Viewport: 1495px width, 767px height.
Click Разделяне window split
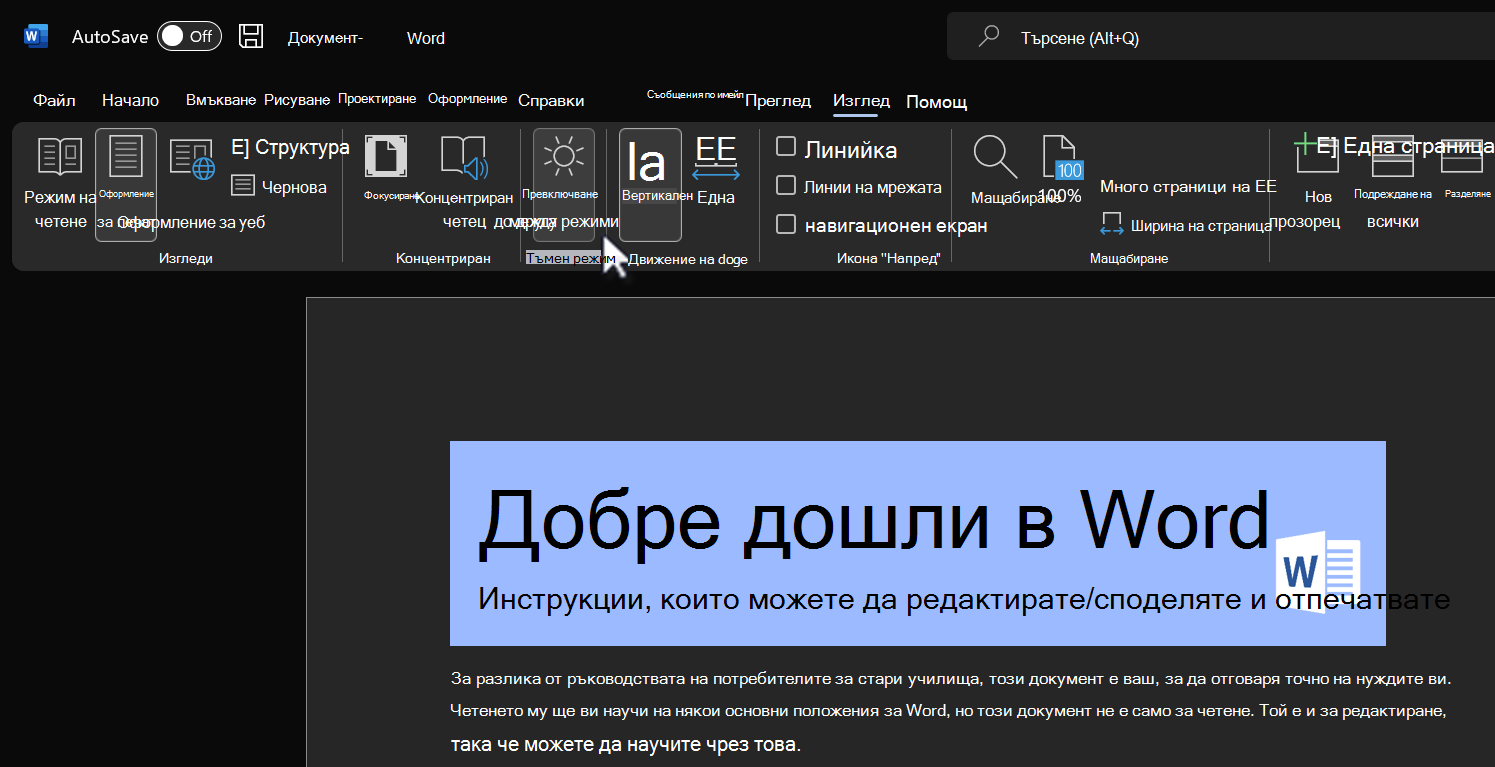tap(1466, 170)
